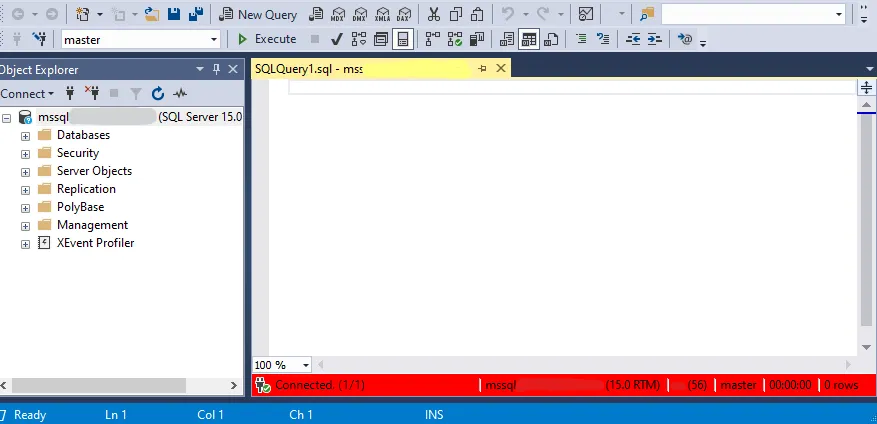
Task: Click the Cut scissors icon
Action: [433, 15]
